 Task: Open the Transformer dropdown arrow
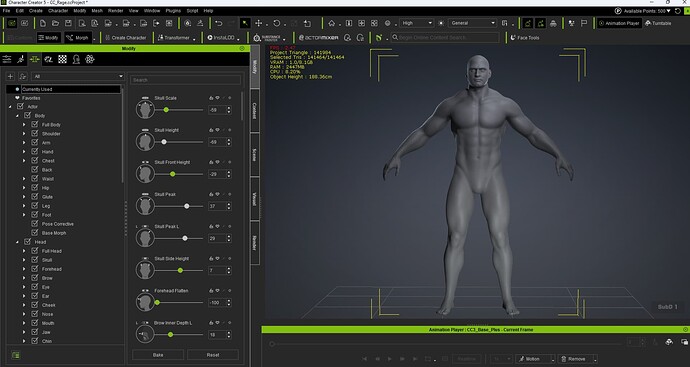194,39
